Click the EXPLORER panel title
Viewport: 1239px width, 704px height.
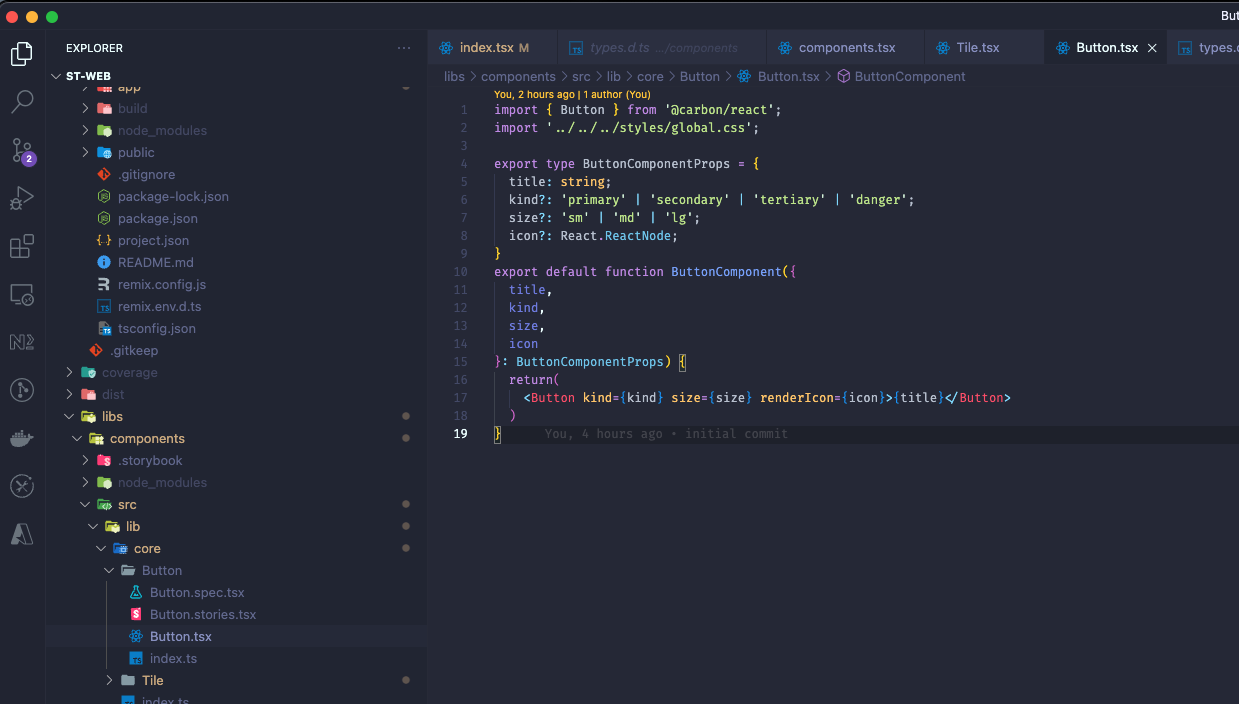(94, 48)
